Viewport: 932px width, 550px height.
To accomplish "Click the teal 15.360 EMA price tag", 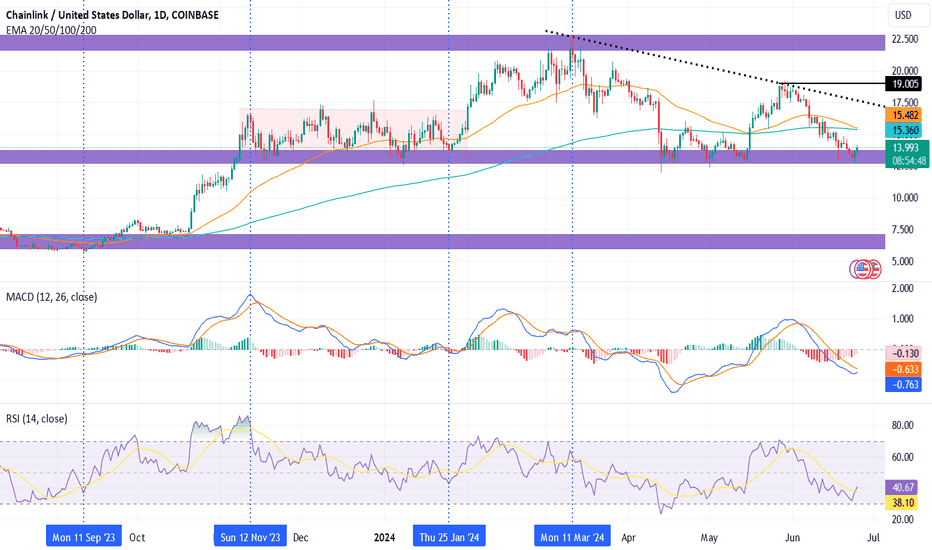I will pos(903,130).
